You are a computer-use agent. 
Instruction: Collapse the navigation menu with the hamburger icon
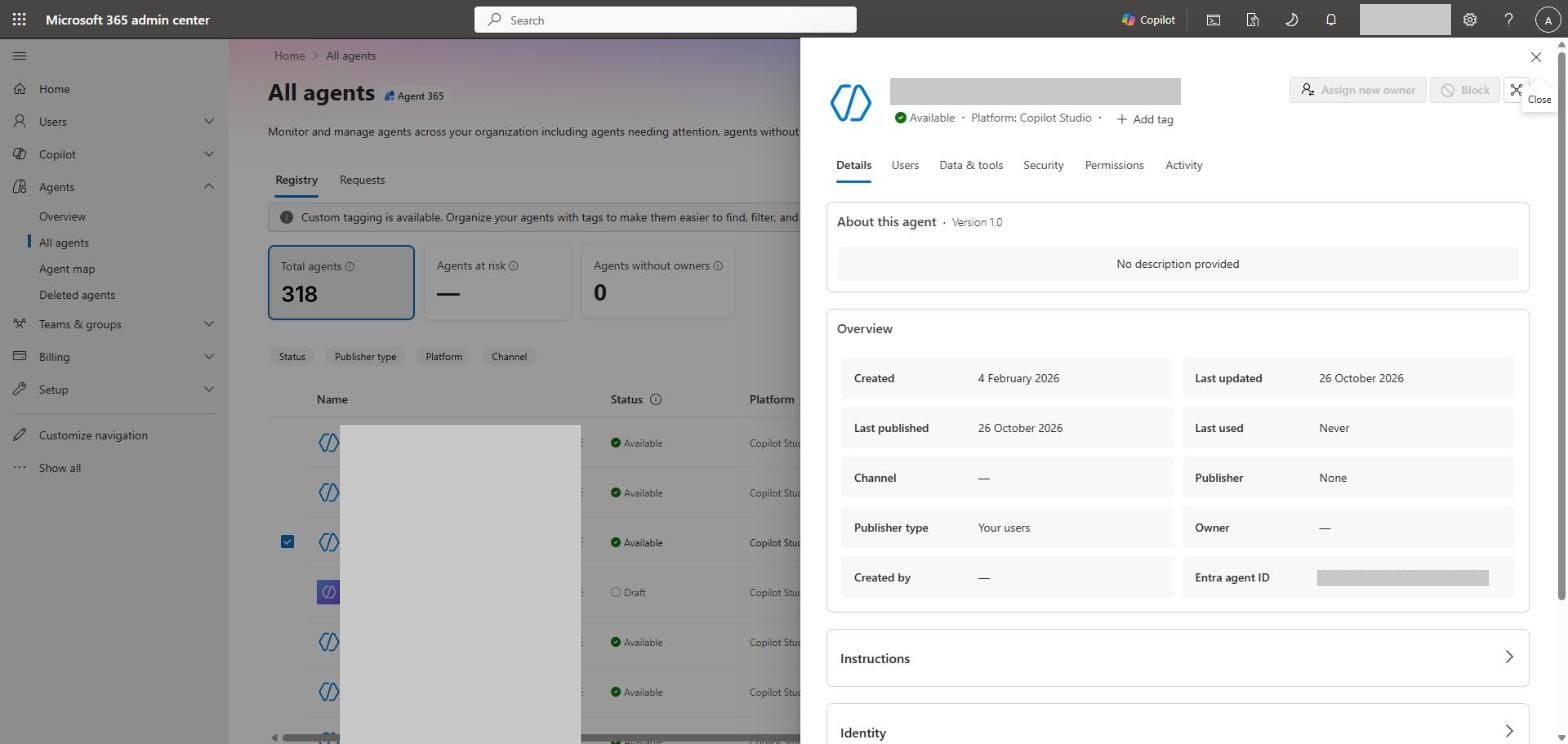(x=19, y=56)
